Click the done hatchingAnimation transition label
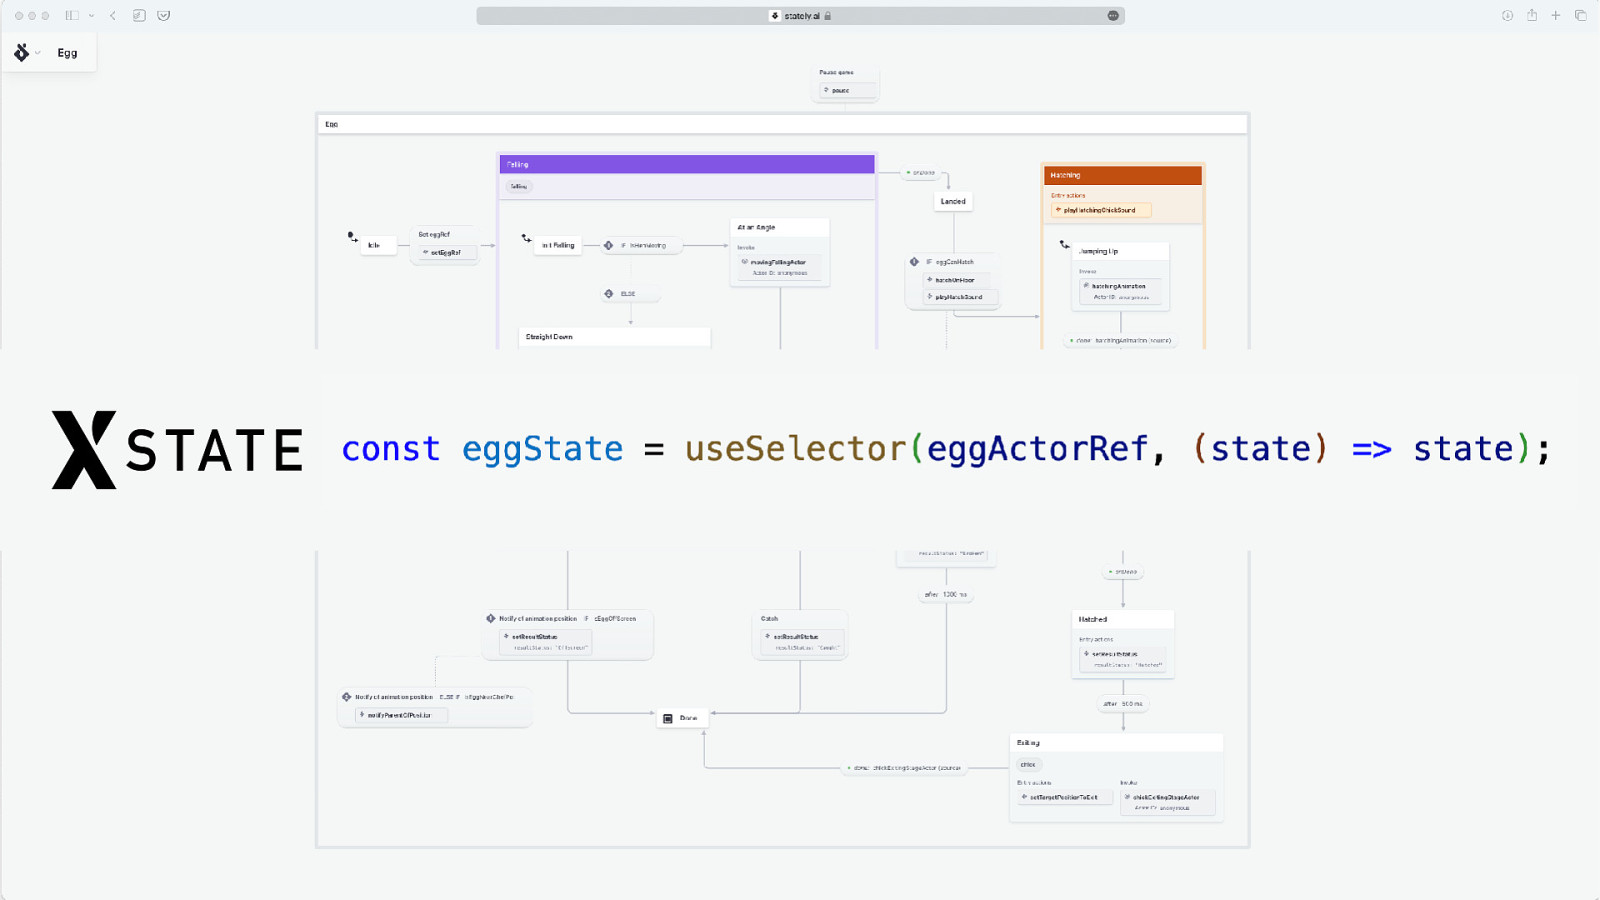 coord(1121,340)
